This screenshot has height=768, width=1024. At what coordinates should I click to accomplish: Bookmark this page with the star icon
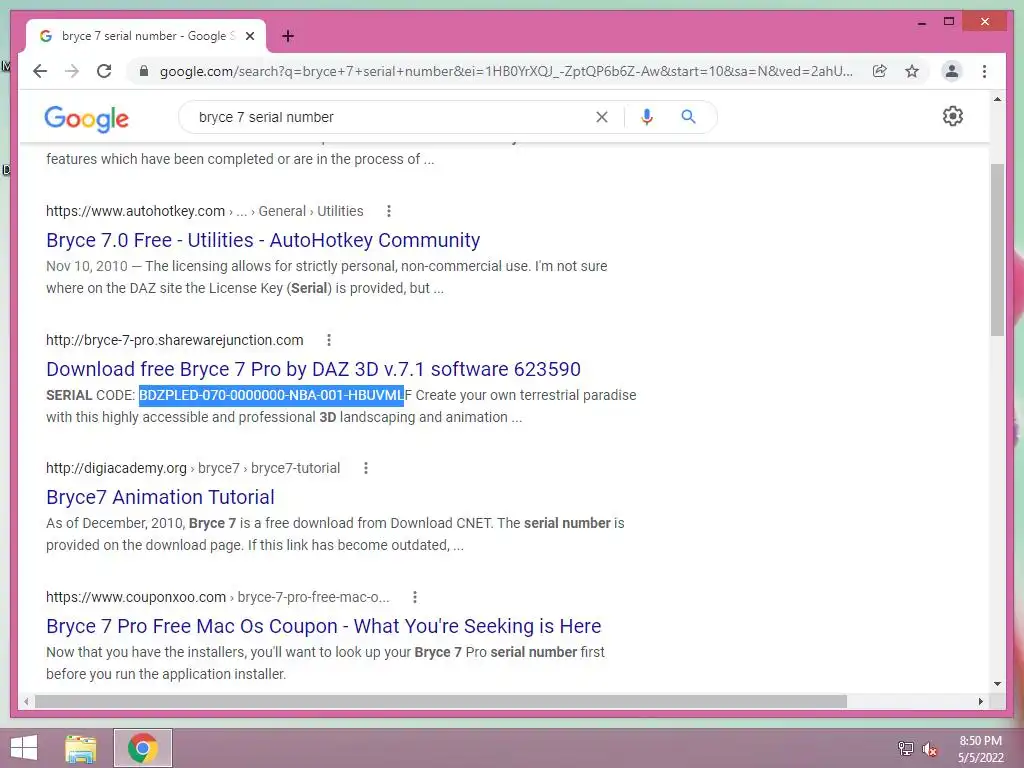[912, 71]
